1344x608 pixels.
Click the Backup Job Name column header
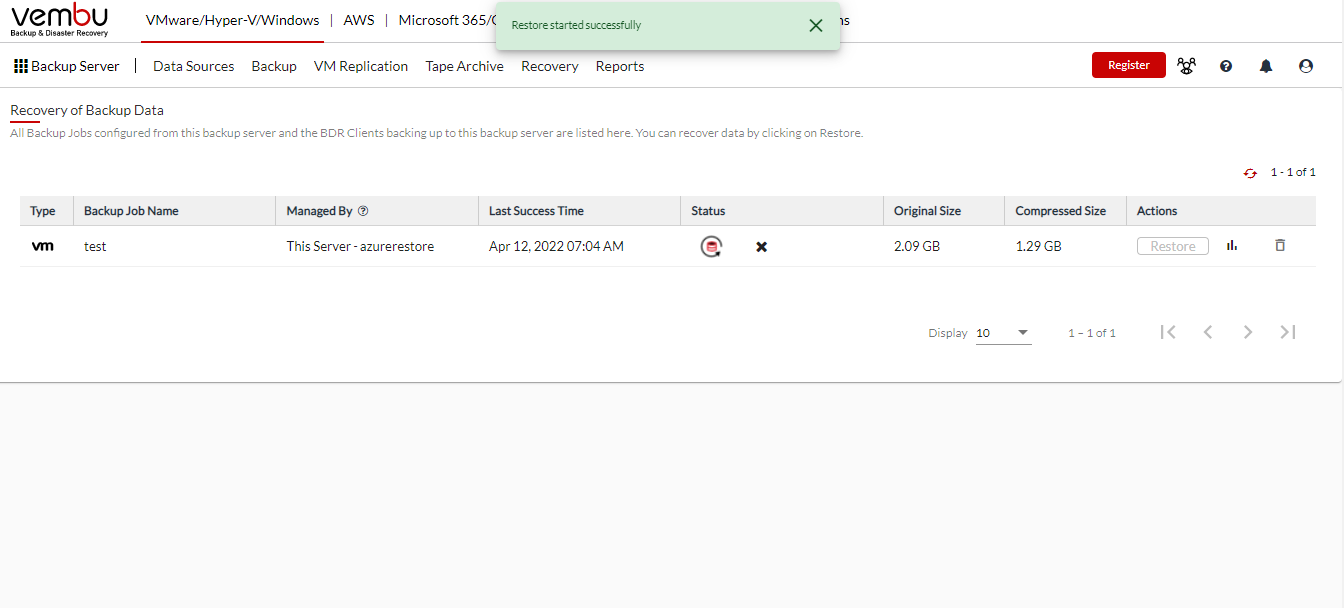(131, 211)
